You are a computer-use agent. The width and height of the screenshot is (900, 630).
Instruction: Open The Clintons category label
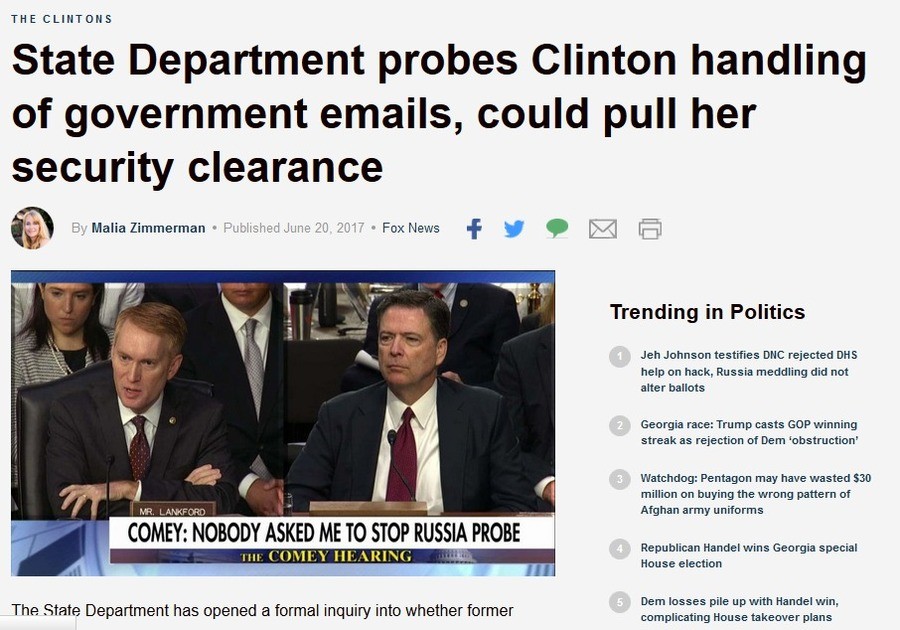61,19
